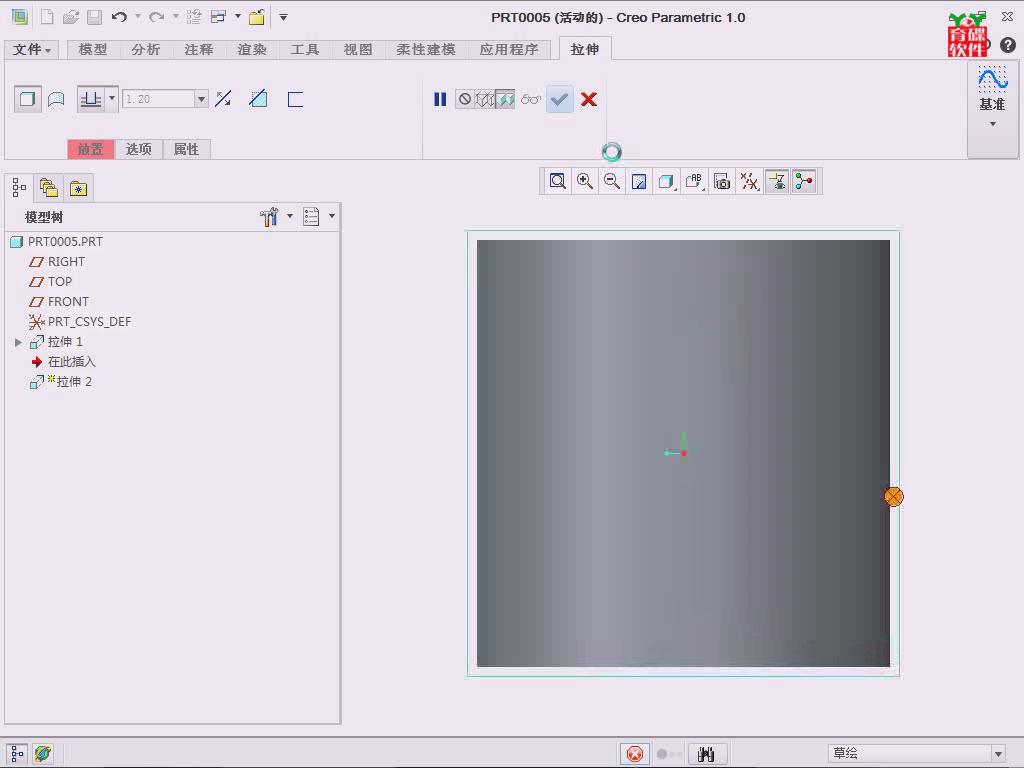This screenshot has width=1024, height=768.
Task: Open the depth value 1.20 dropdown
Action: 201,99
